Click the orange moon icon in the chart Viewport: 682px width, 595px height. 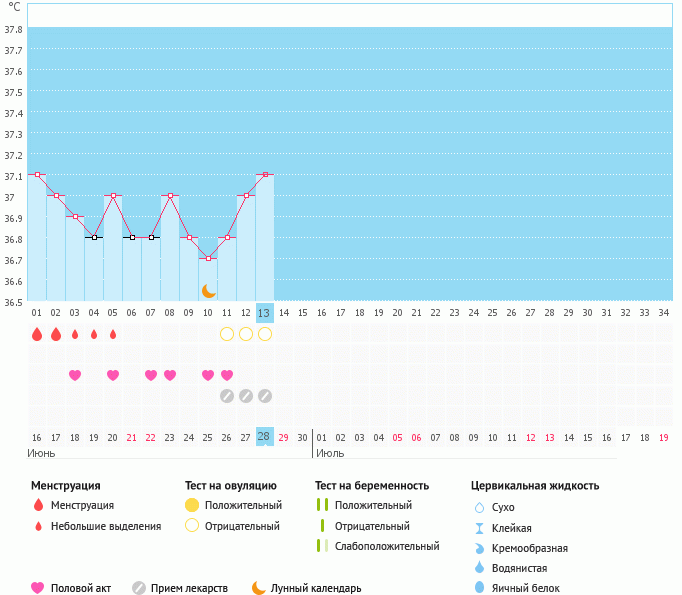(209, 291)
